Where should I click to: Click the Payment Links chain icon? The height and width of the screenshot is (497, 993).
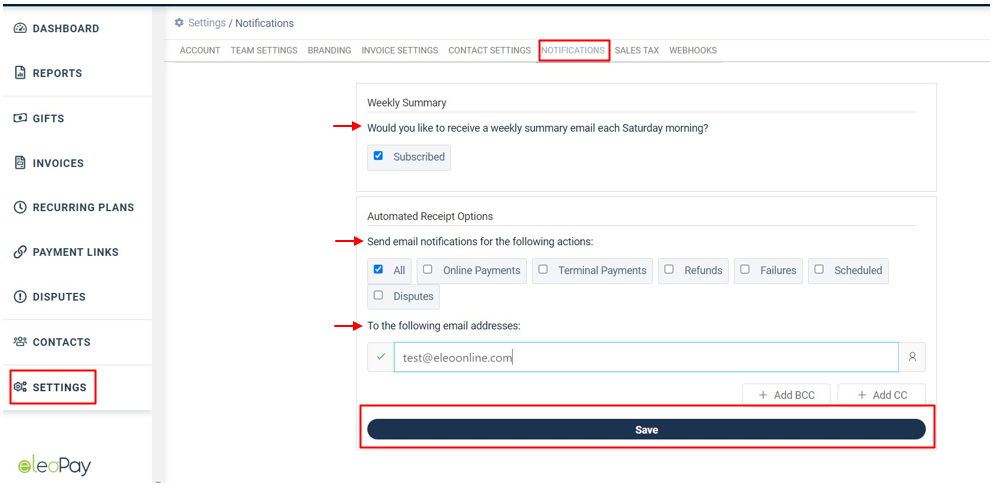[20, 252]
